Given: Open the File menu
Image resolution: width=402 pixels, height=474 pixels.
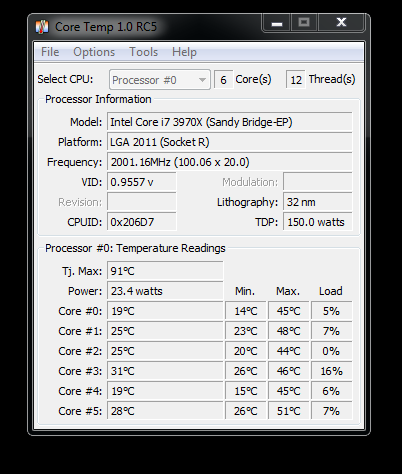Looking at the screenshot, I should 50,52.
